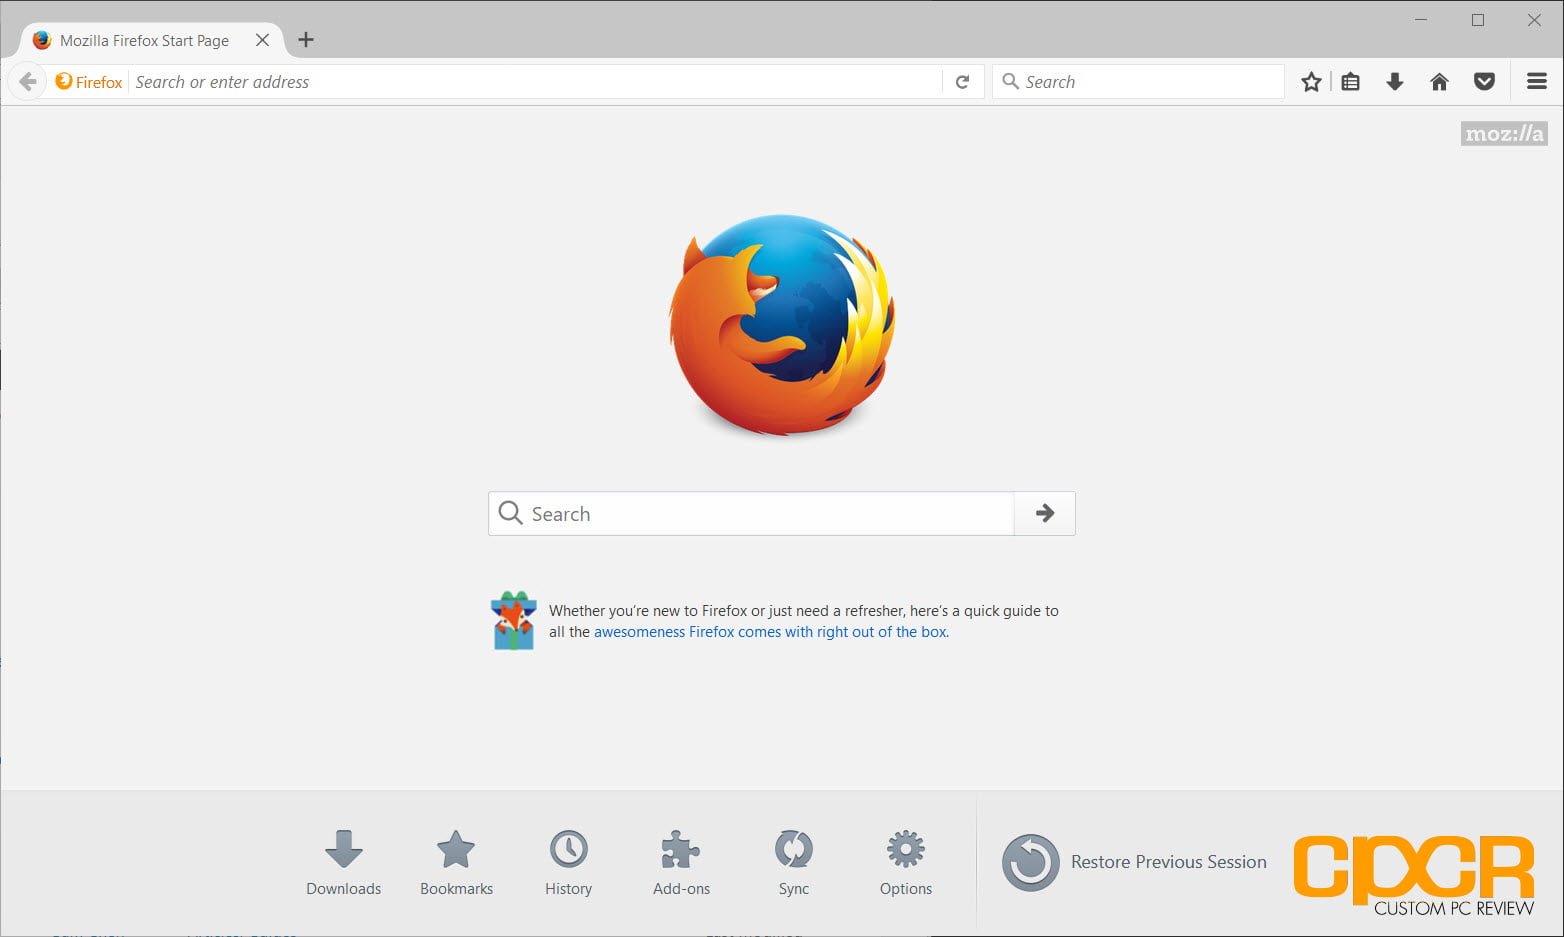1564x937 pixels.
Task: Open the downloads arrow in toolbar
Action: pyautogui.click(x=1395, y=82)
